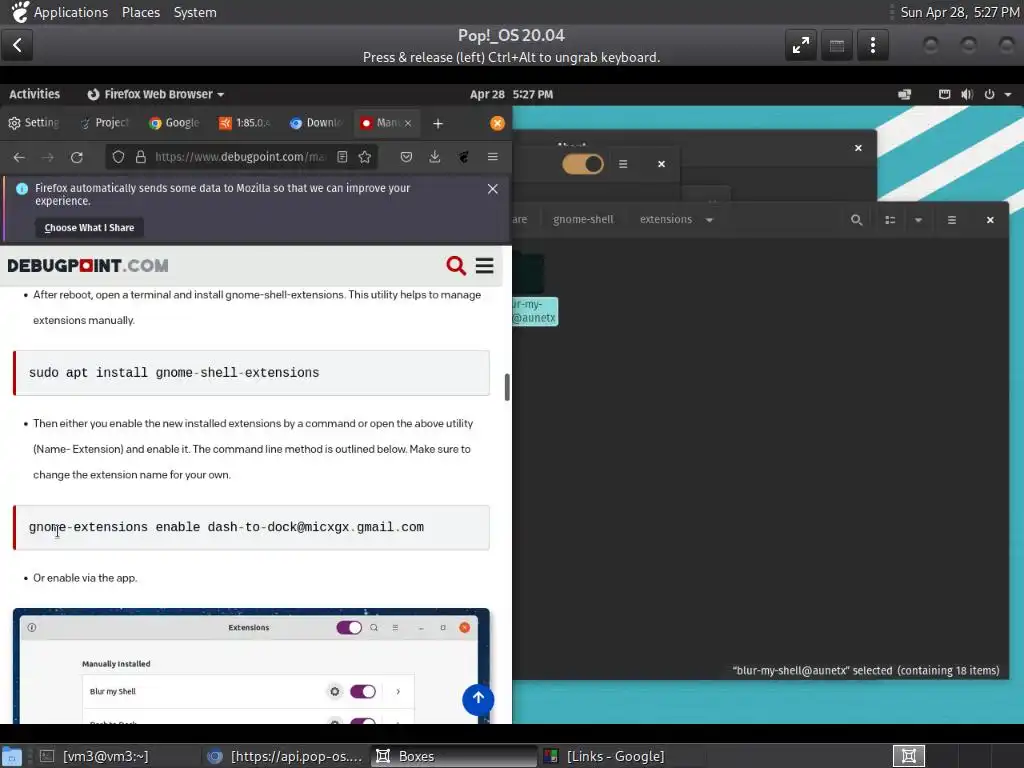Click the Firefox page vertical scrollbar

click(x=507, y=387)
